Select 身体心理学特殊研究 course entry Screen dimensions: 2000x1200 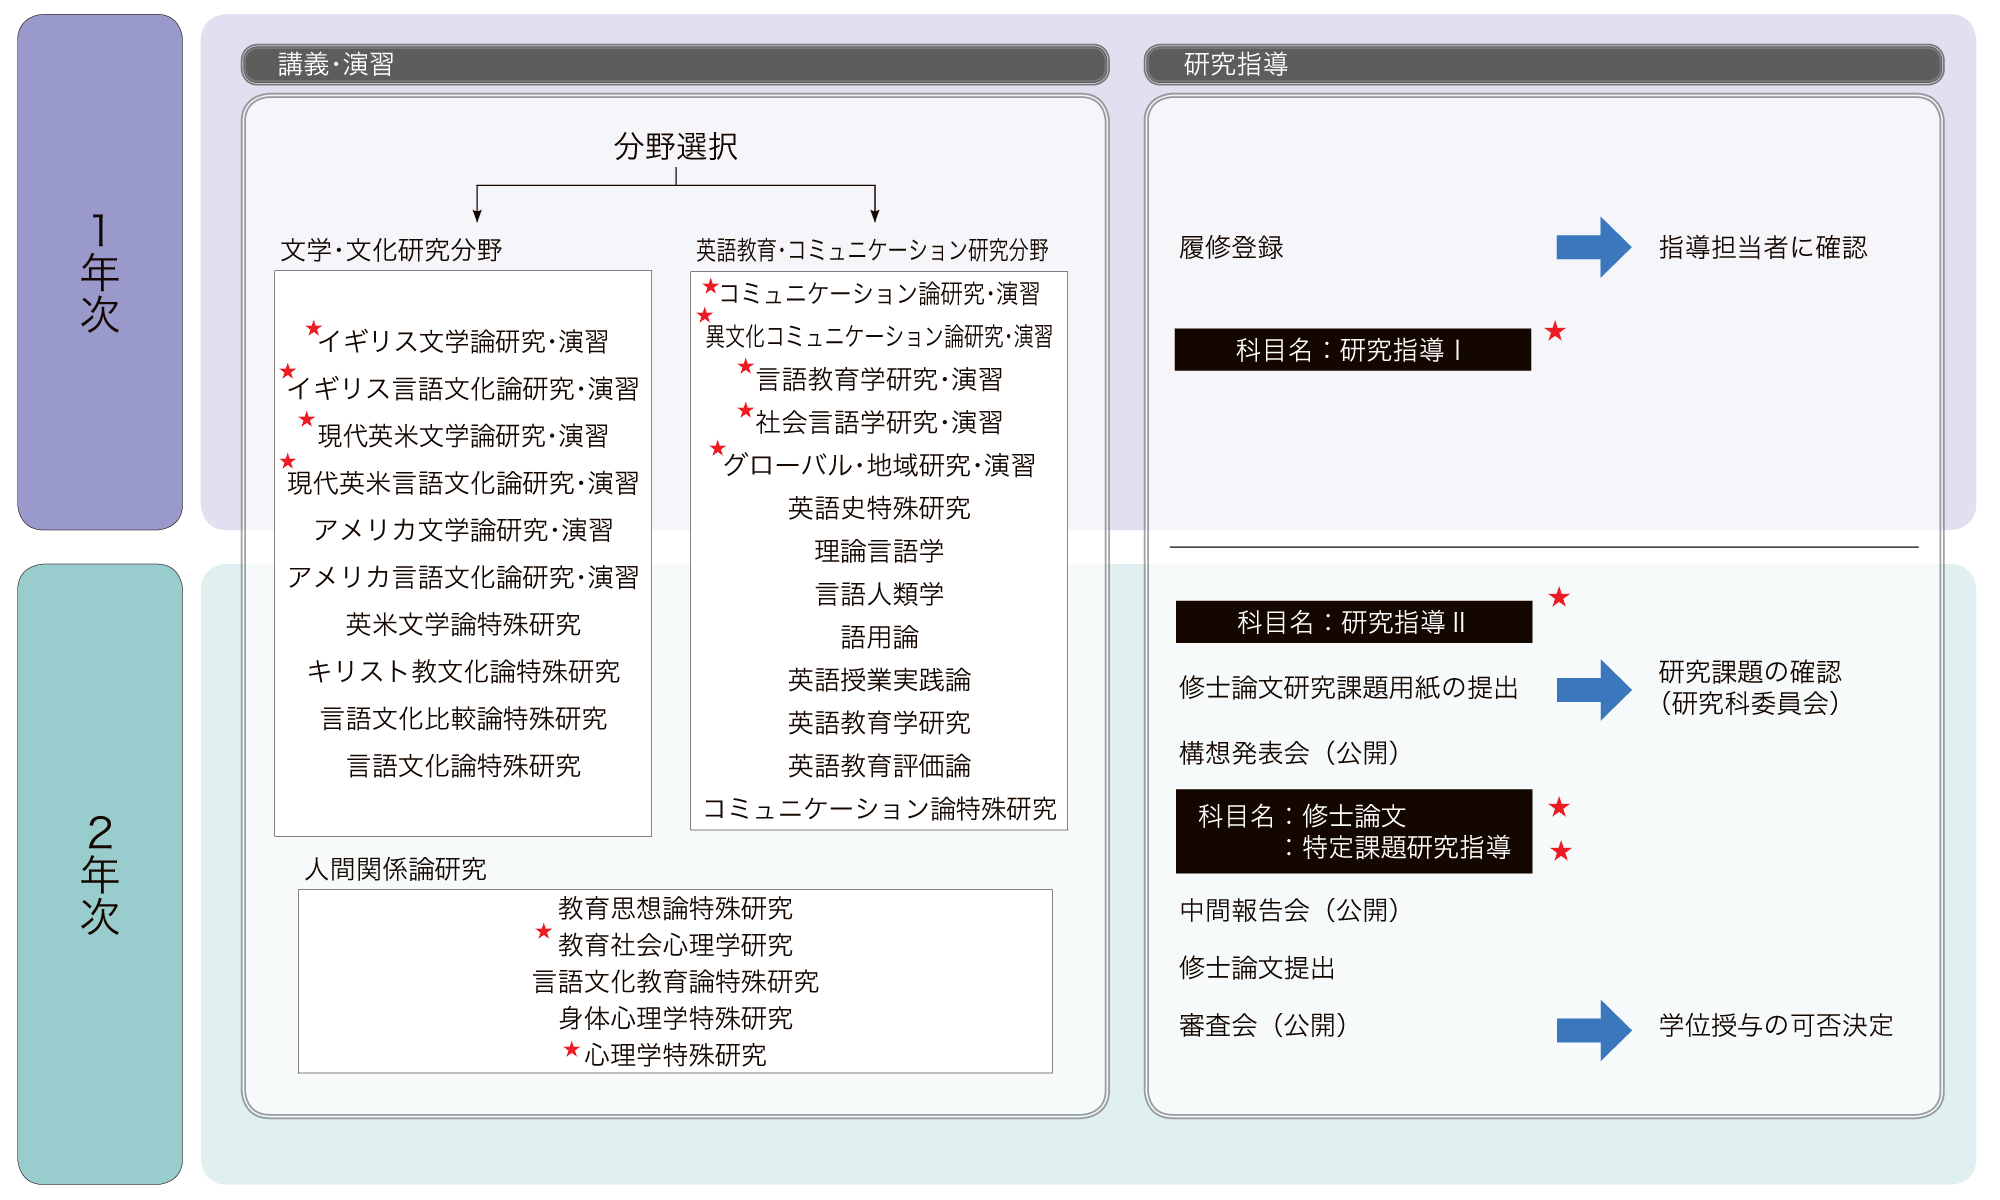point(675,1018)
